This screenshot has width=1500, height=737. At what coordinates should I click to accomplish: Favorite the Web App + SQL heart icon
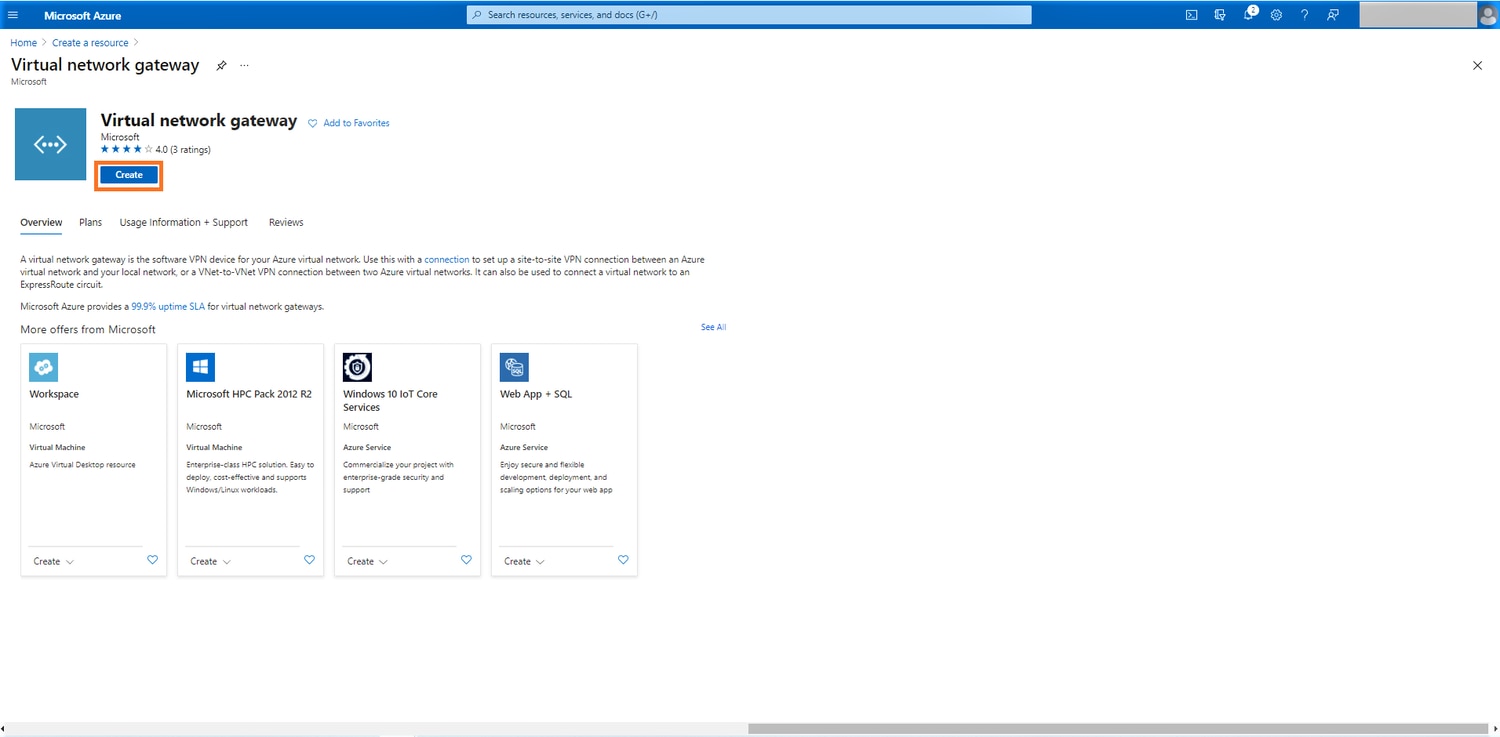click(x=623, y=560)
